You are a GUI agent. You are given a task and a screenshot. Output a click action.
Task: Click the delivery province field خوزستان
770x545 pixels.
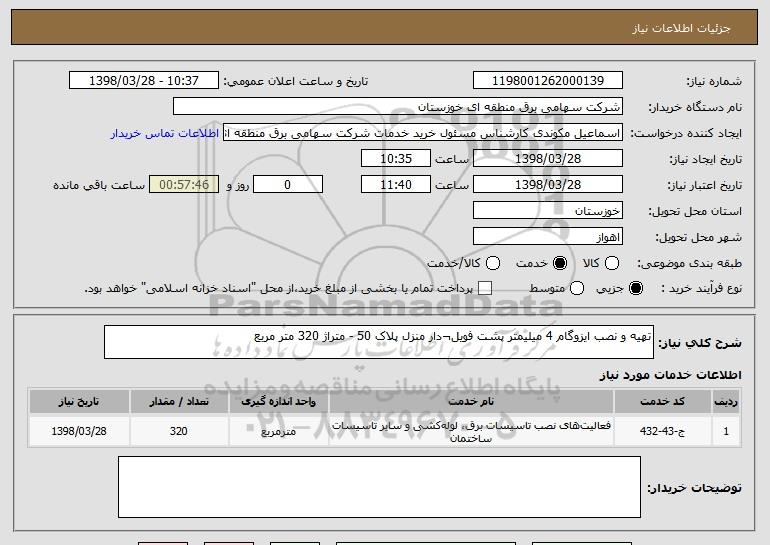coord(547,211)
